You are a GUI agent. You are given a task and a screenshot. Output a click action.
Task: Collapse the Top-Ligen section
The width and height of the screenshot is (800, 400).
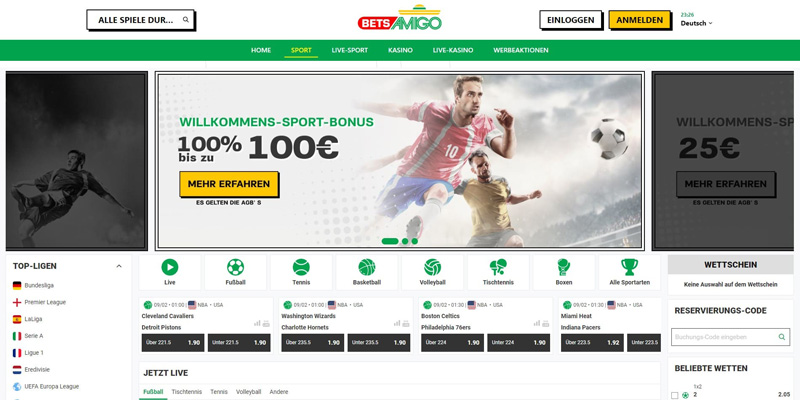pos(119,266)
